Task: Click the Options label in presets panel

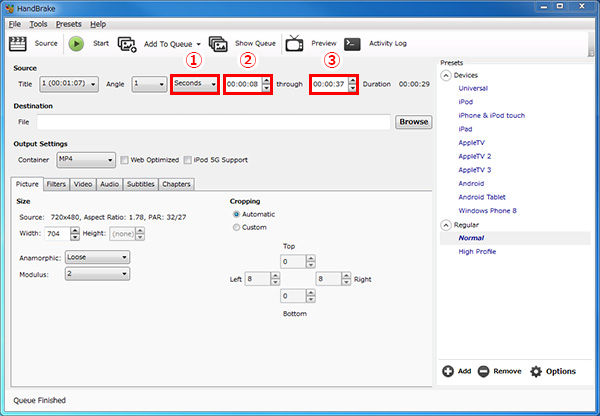Action: 561,371
